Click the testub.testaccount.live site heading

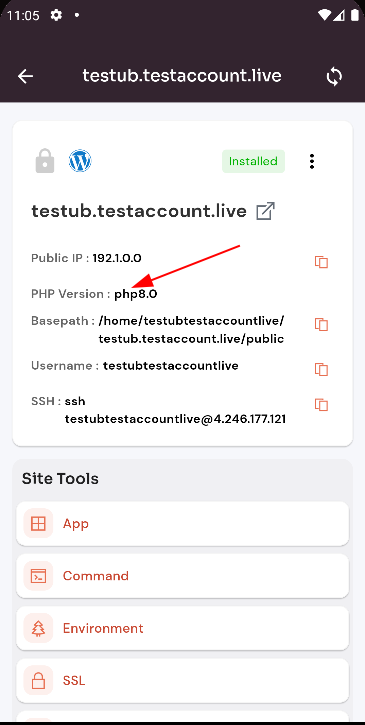[139, 211]
